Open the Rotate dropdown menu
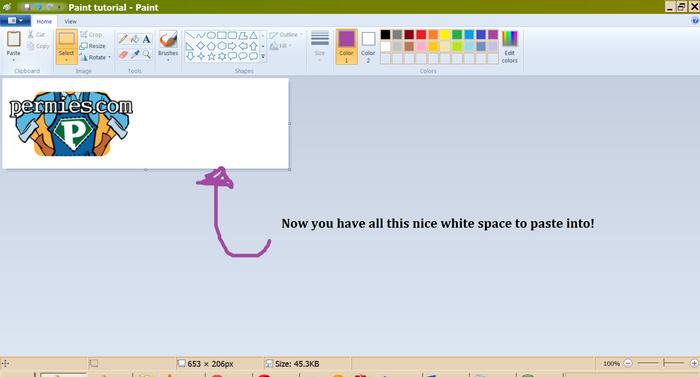The height and width of the screenshot is (377, 700). [95, 57]
